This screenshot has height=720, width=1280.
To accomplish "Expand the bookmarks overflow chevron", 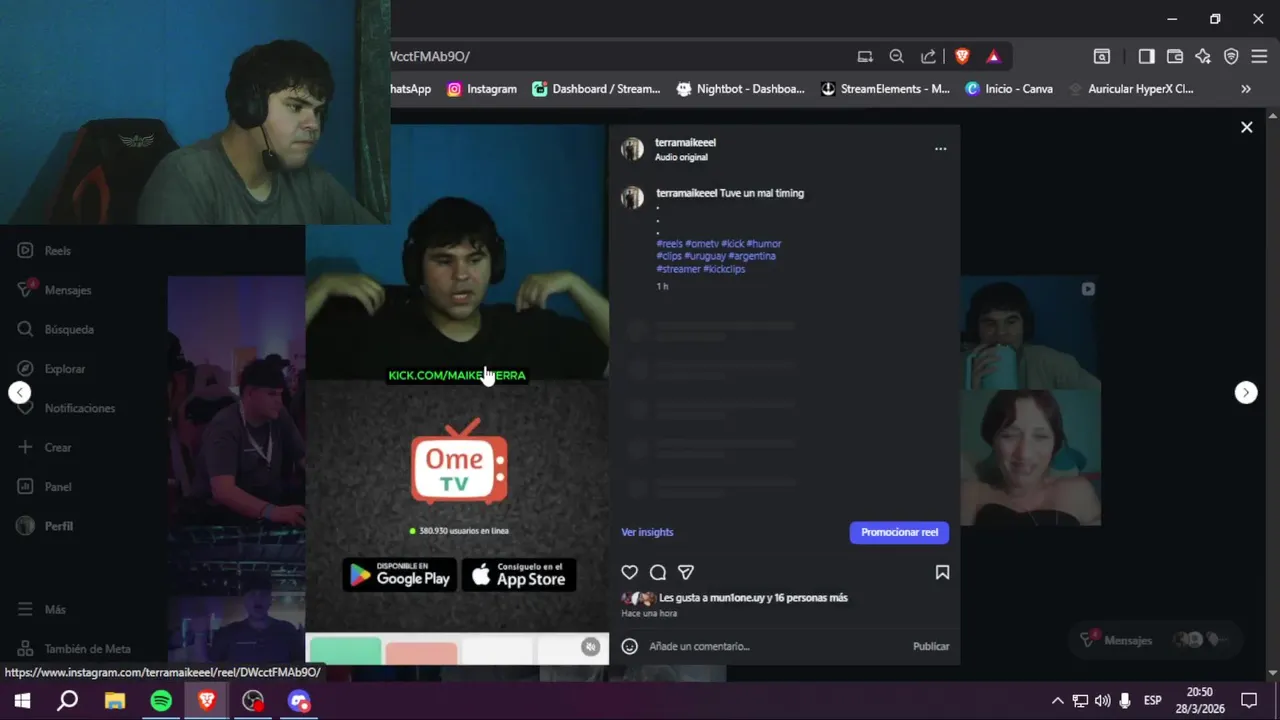I will 1246,89.
